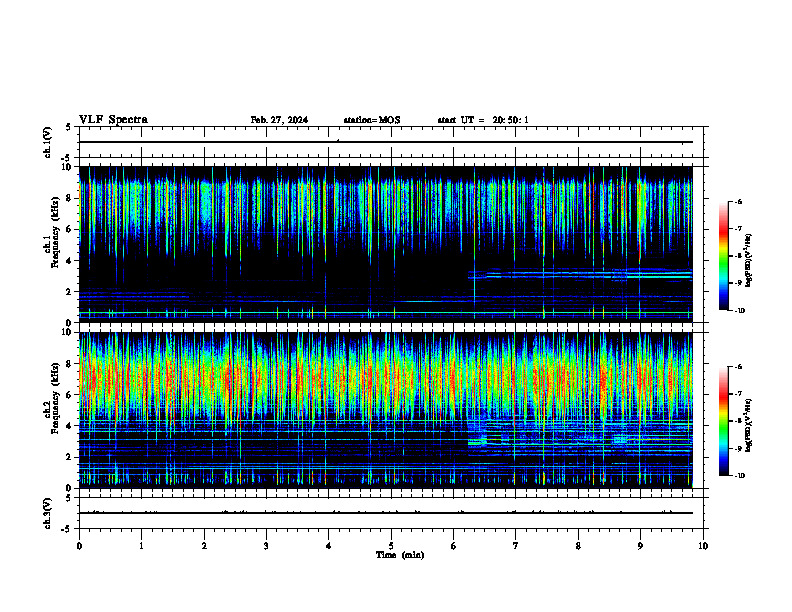Click the "10" frequency tick of ch.1 spectrogram
792x612 pixels.
69,167
